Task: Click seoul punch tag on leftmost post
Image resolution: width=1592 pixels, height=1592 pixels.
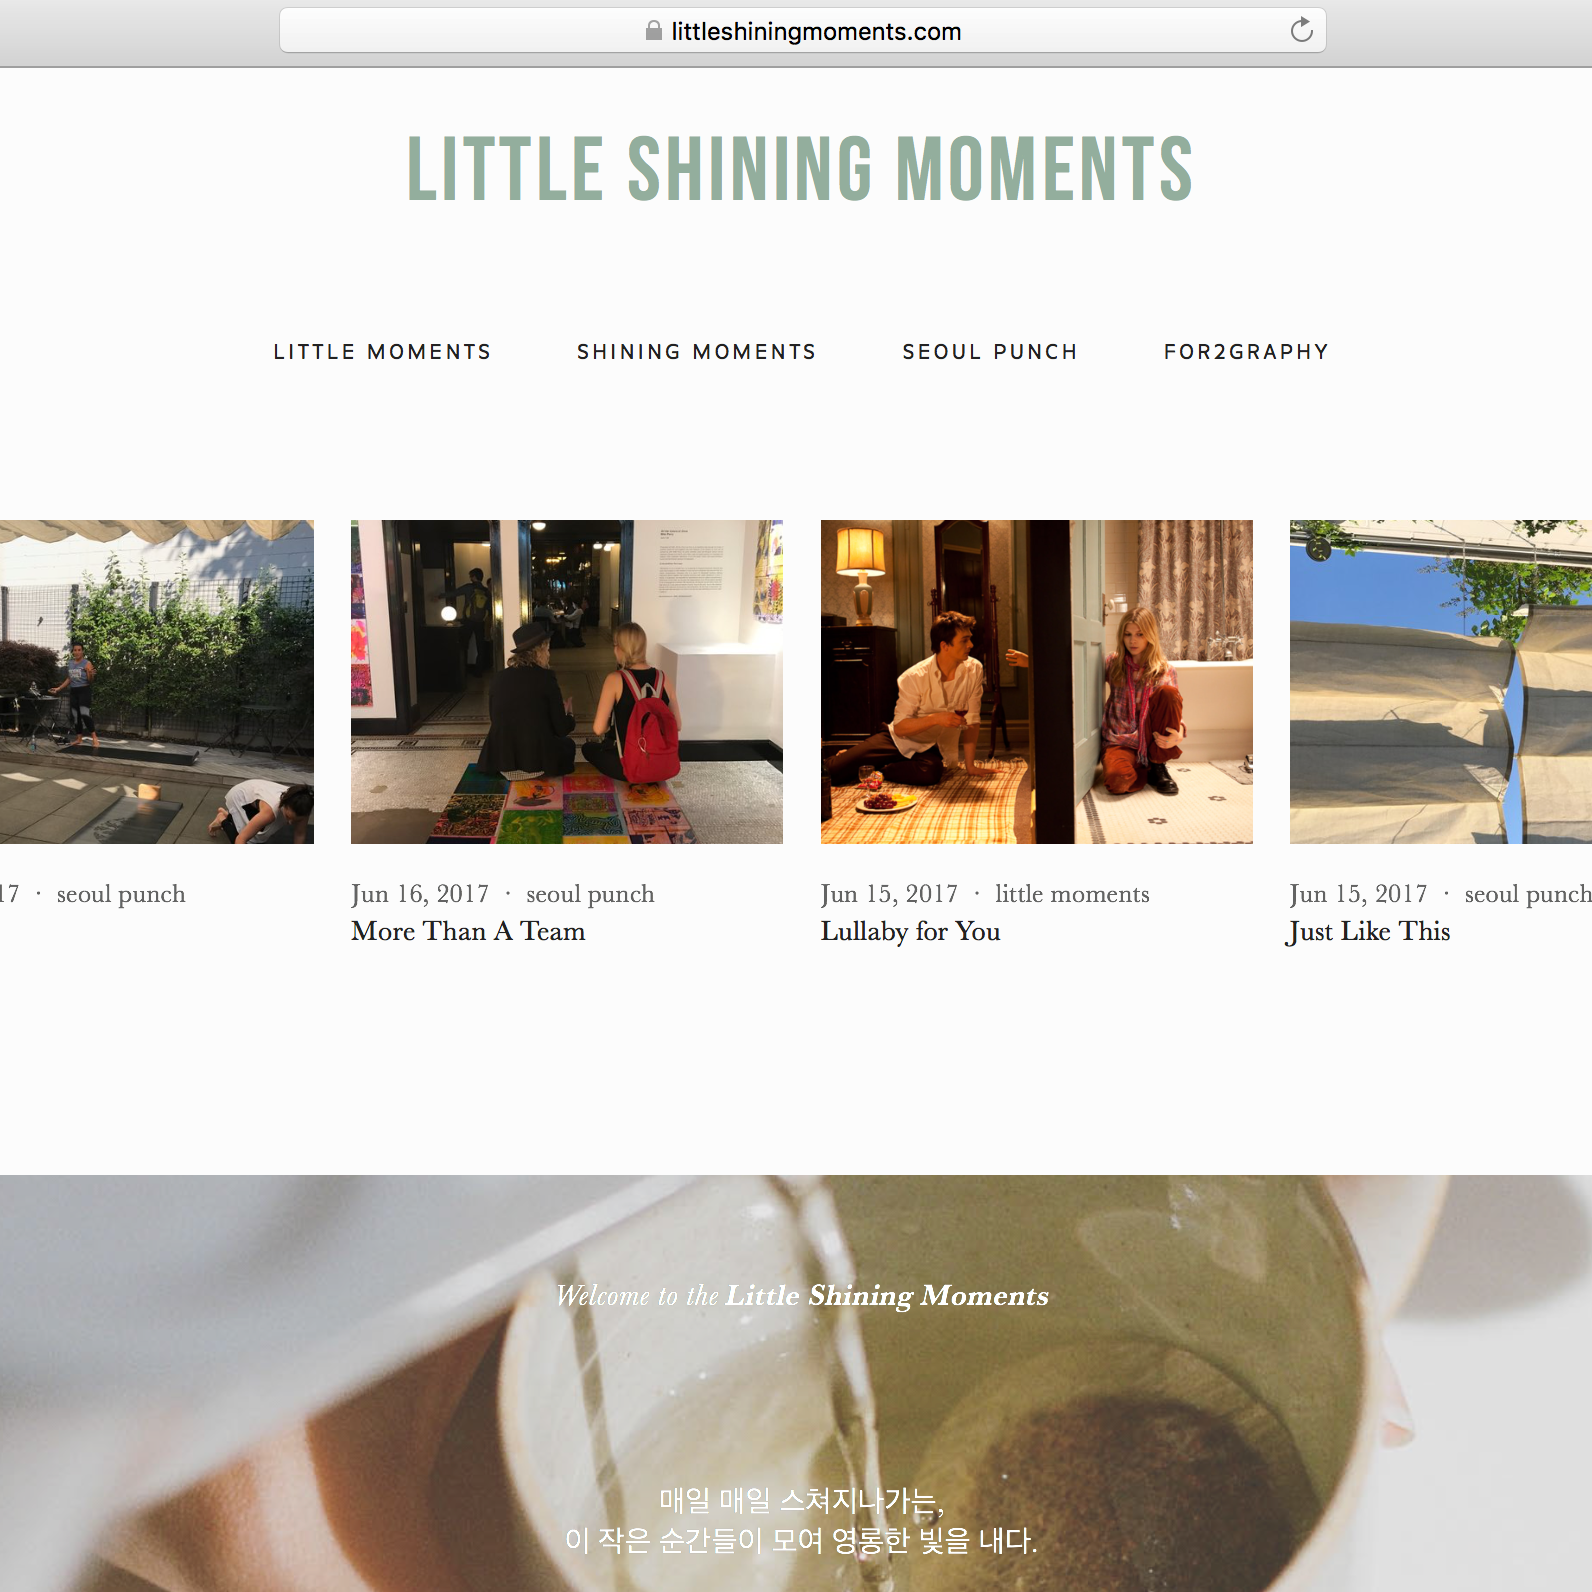Action: 121,895
